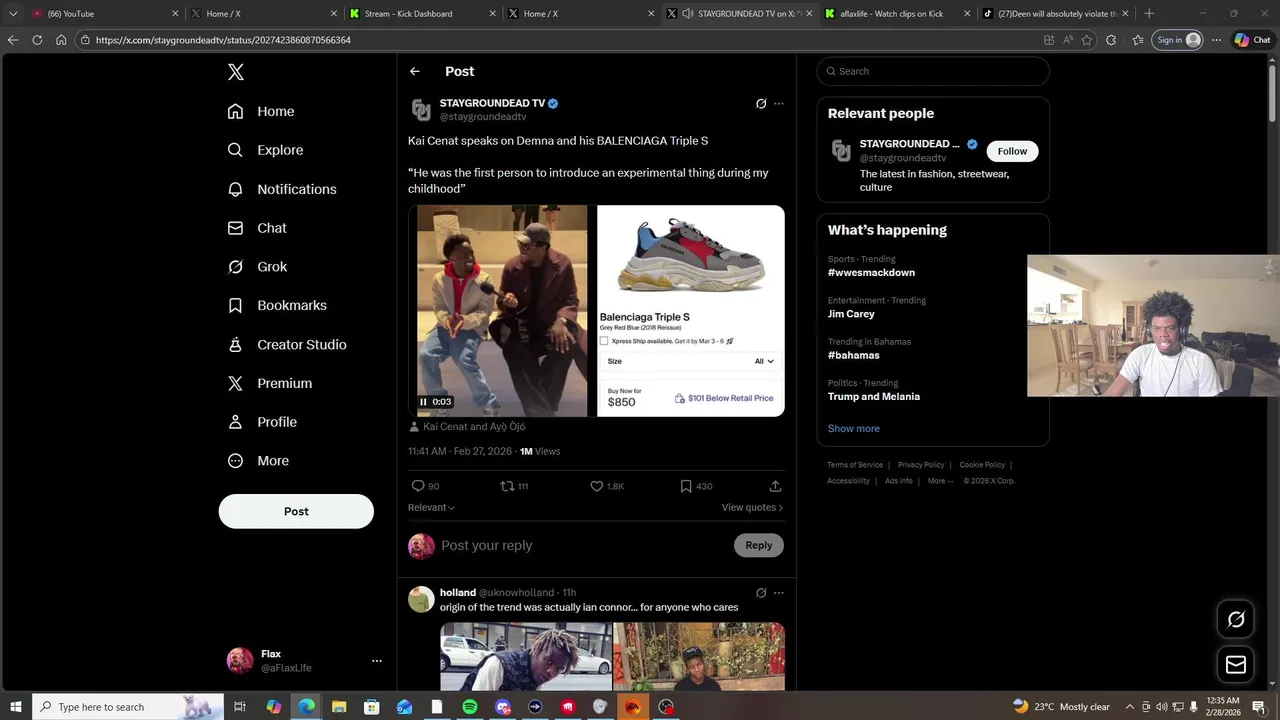Open Terms of Service link
This screenshot has height=720, width=1280.
[855, 465]
